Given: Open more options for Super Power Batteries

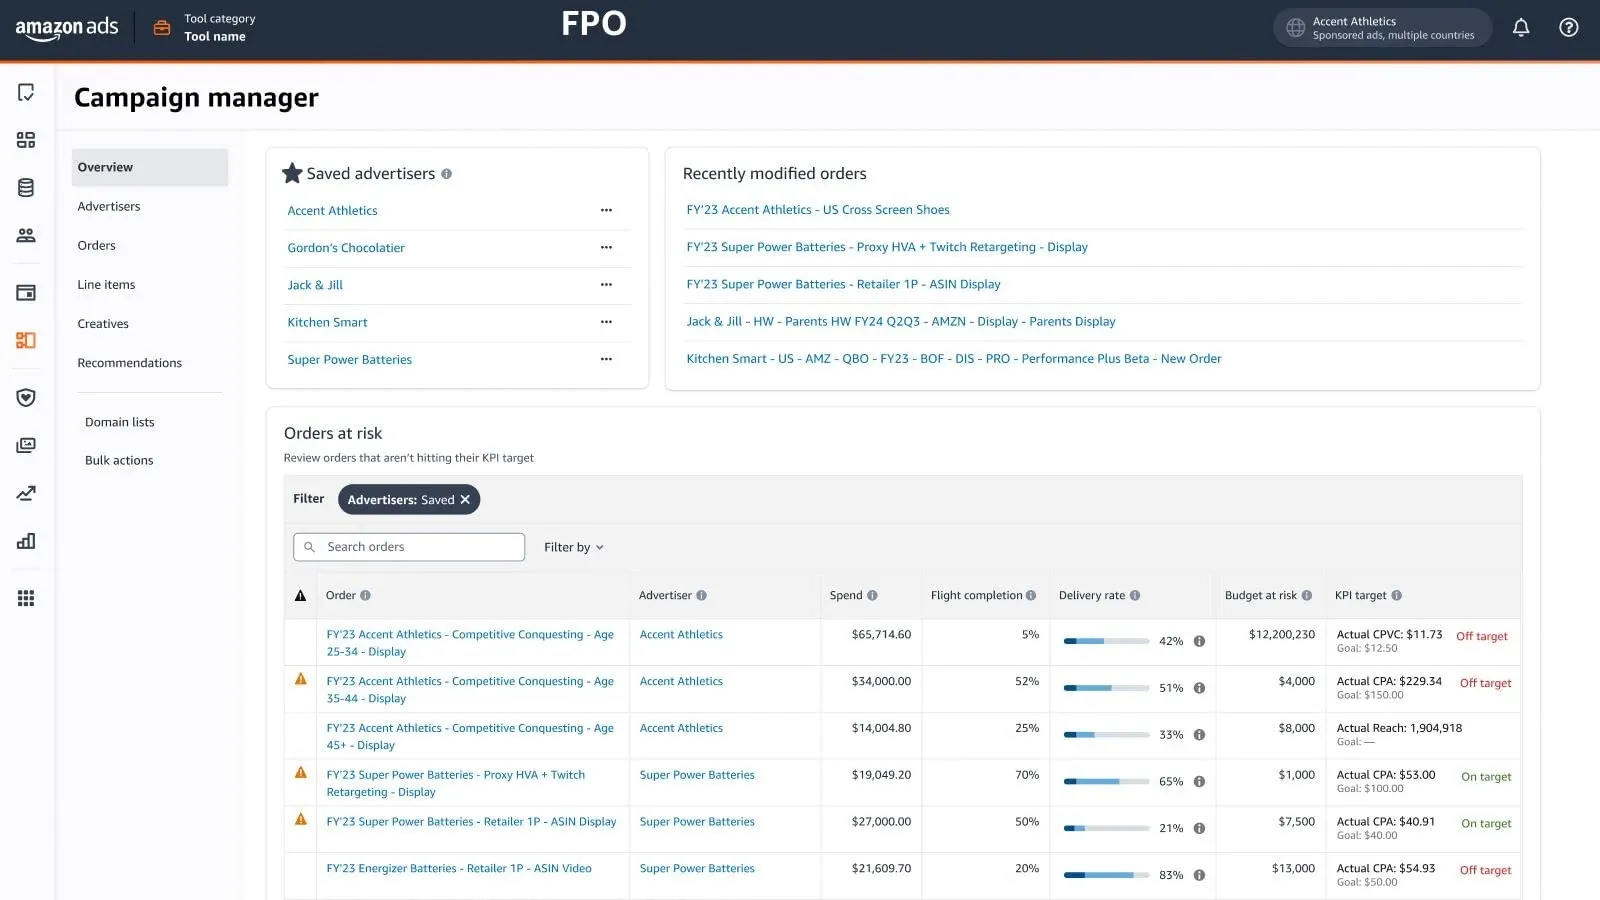Looking at the screenshot, I should click(x=606, y=359).
